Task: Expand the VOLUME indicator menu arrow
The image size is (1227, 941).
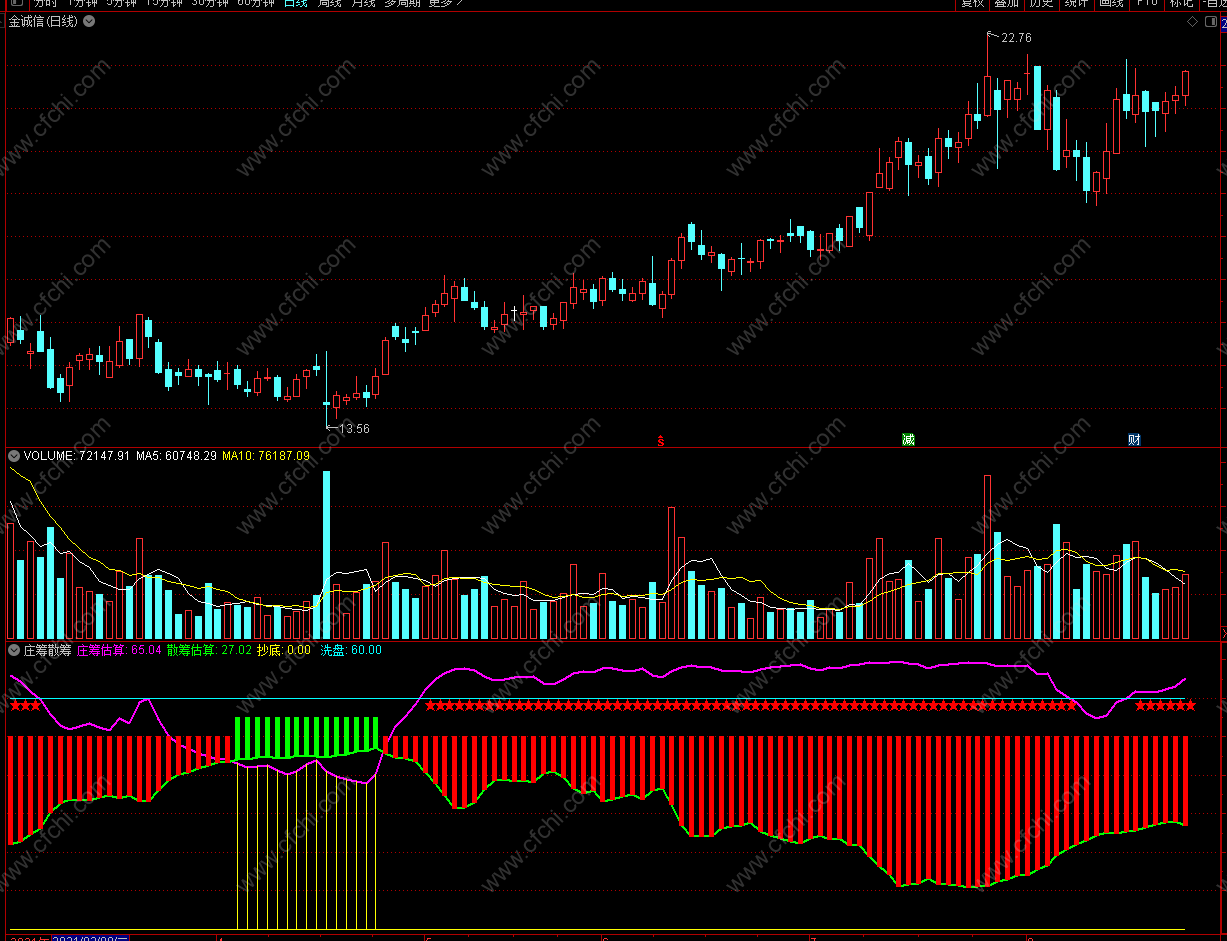Action: (14, 456)
